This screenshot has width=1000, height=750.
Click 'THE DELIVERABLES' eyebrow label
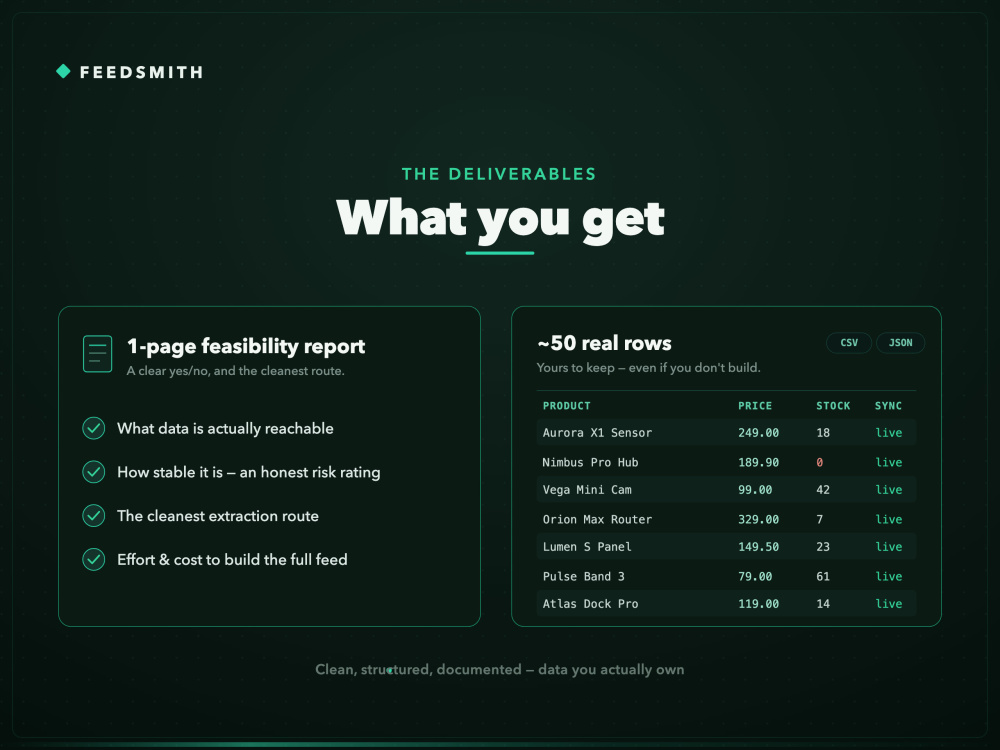(x=499, y=174)
